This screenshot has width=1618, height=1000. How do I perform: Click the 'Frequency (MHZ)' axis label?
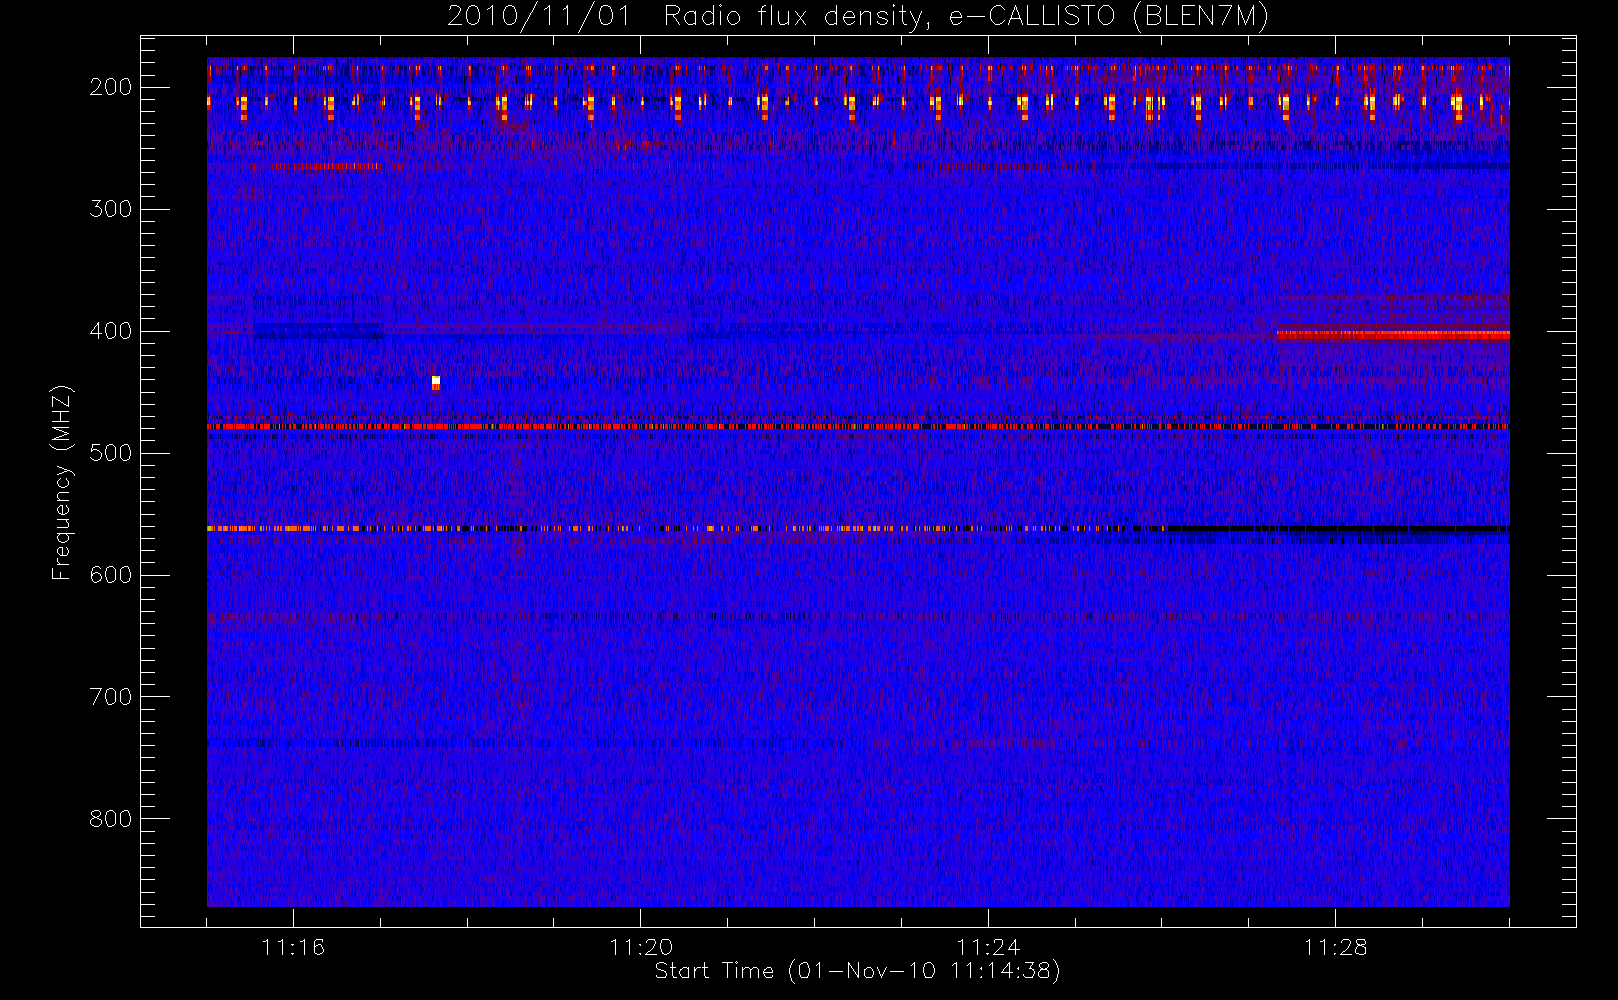click(x=62, y=482)
